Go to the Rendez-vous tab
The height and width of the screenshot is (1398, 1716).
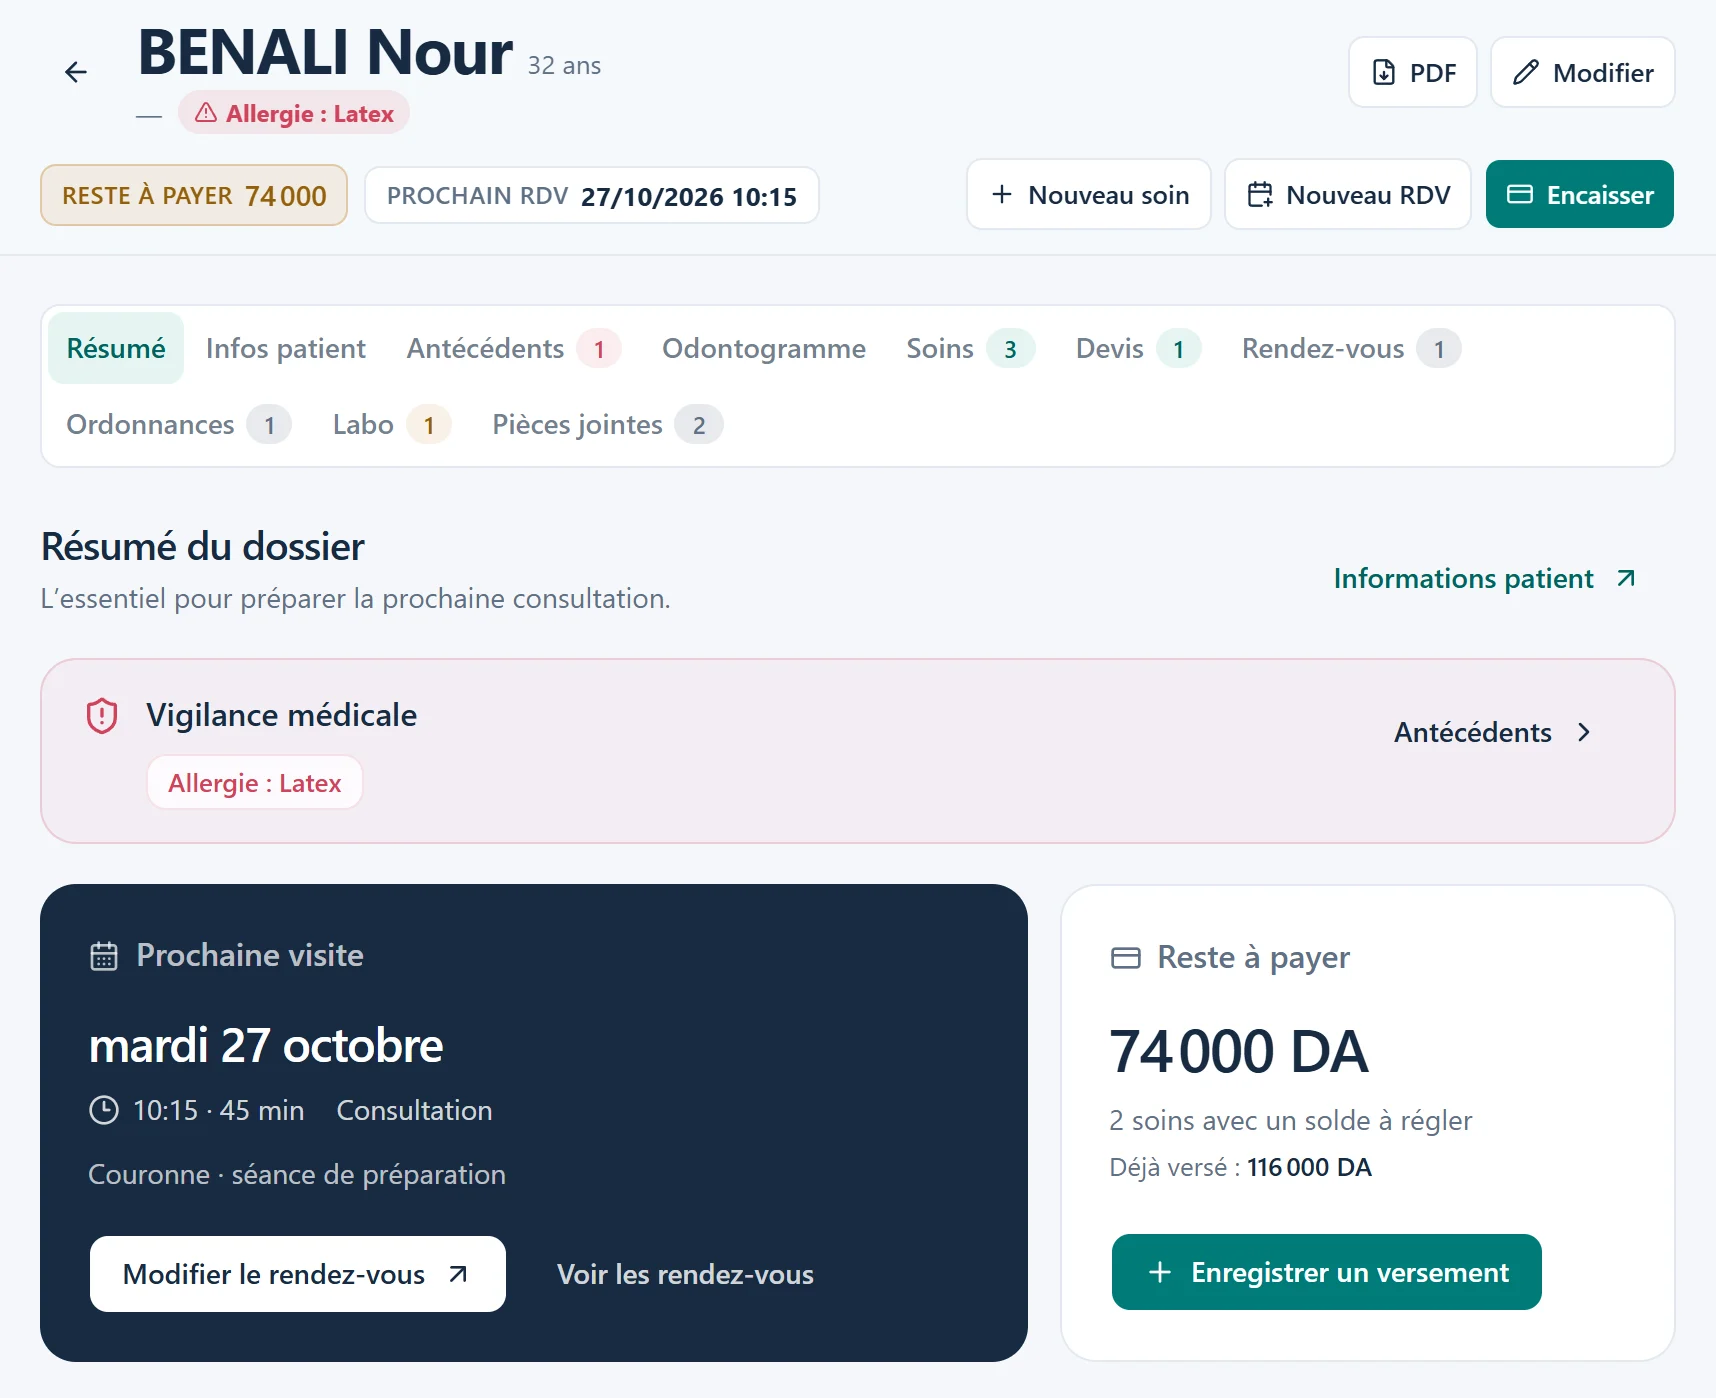[1351, 348]
